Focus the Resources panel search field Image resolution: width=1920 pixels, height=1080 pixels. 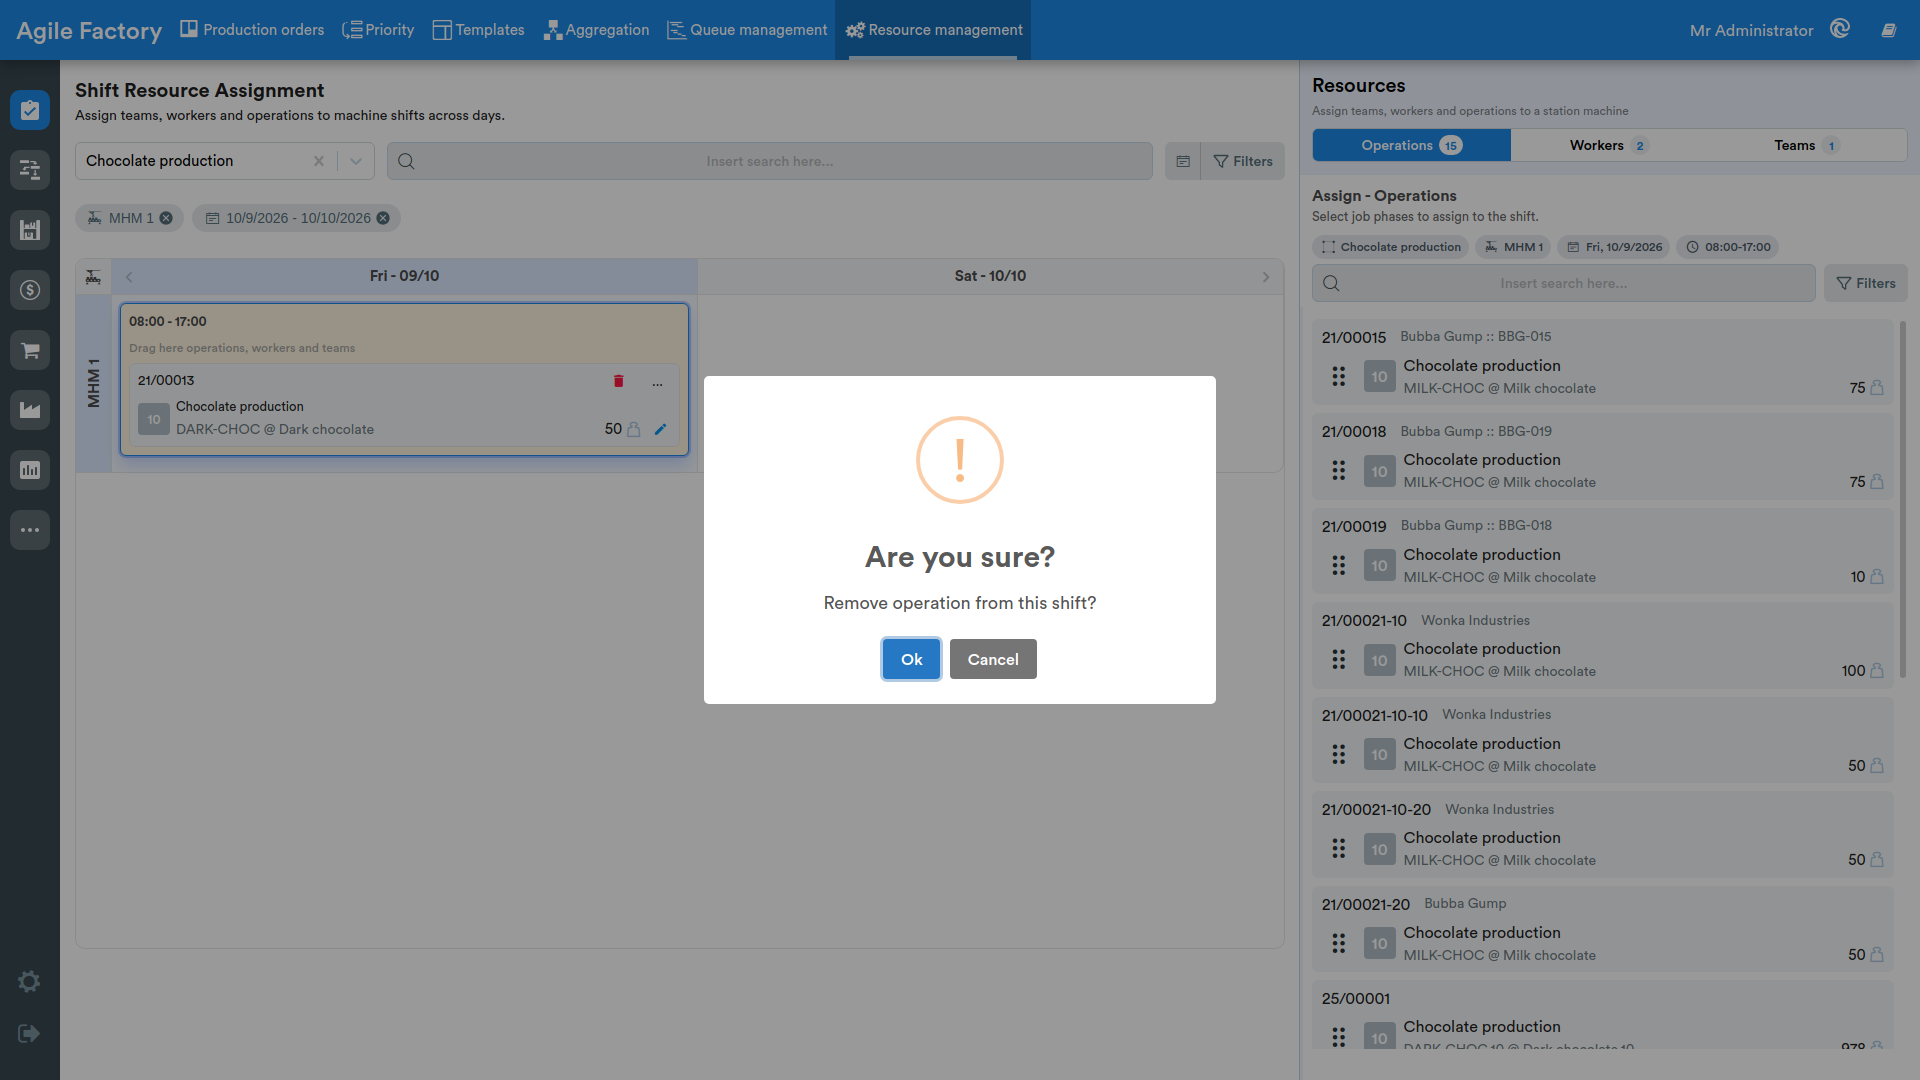tap(1563, 283)
